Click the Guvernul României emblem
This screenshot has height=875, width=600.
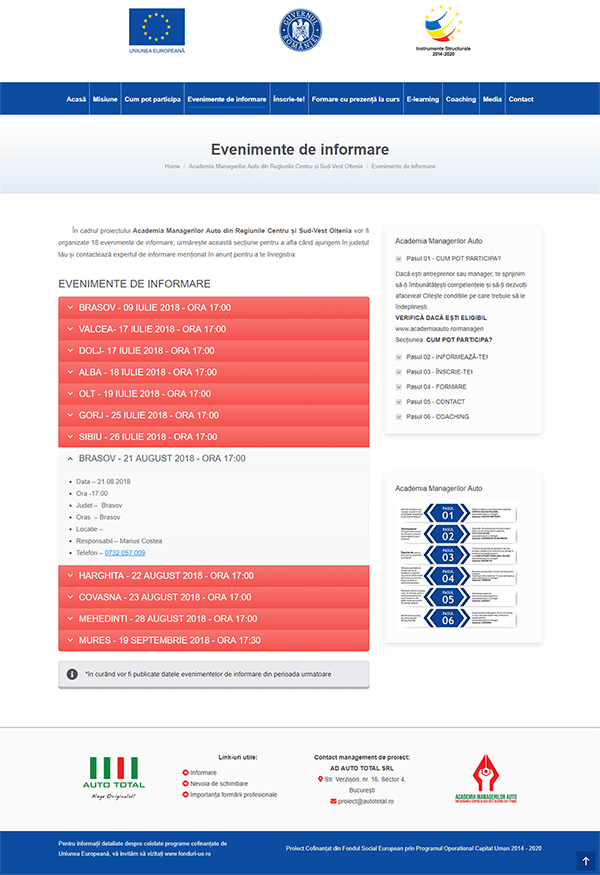300,30
